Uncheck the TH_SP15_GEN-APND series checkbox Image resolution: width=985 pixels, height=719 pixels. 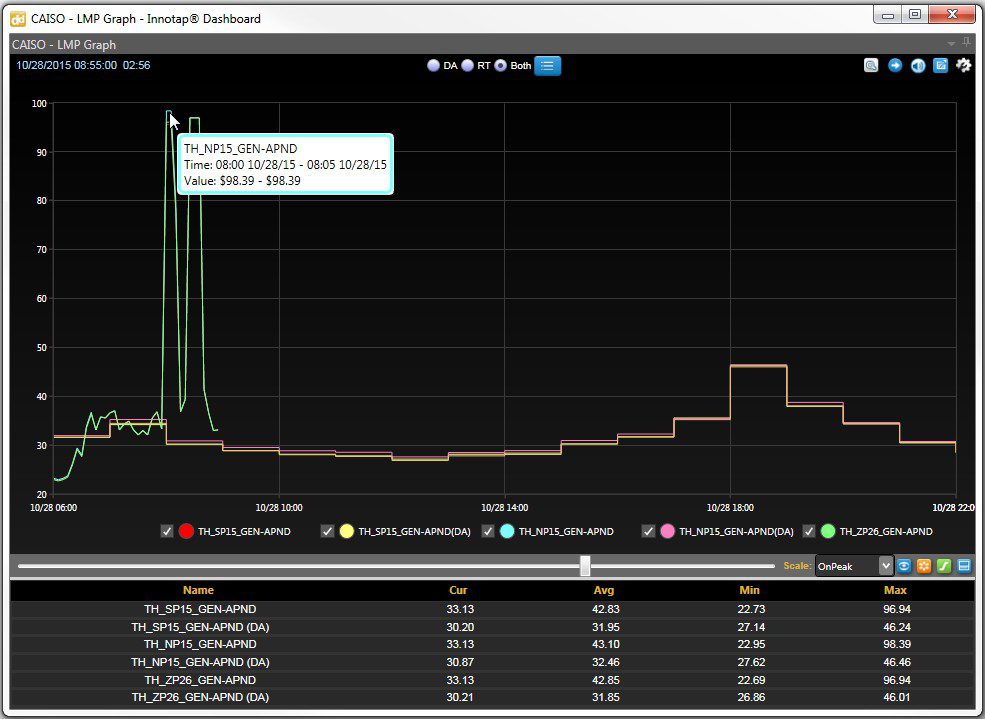click(166, 531)
